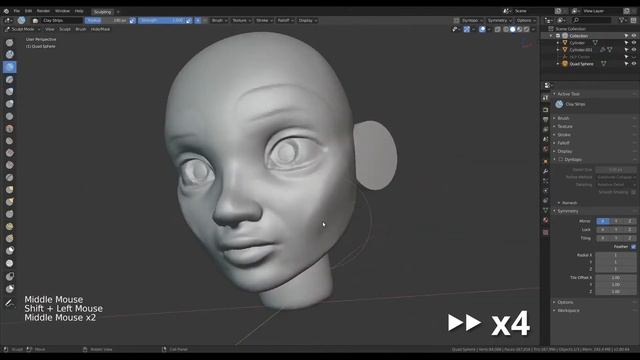640x360 pixels.
Task: Switch viewport to rendered shading mode
Action: pyautogui.click(x=527, y=29)
